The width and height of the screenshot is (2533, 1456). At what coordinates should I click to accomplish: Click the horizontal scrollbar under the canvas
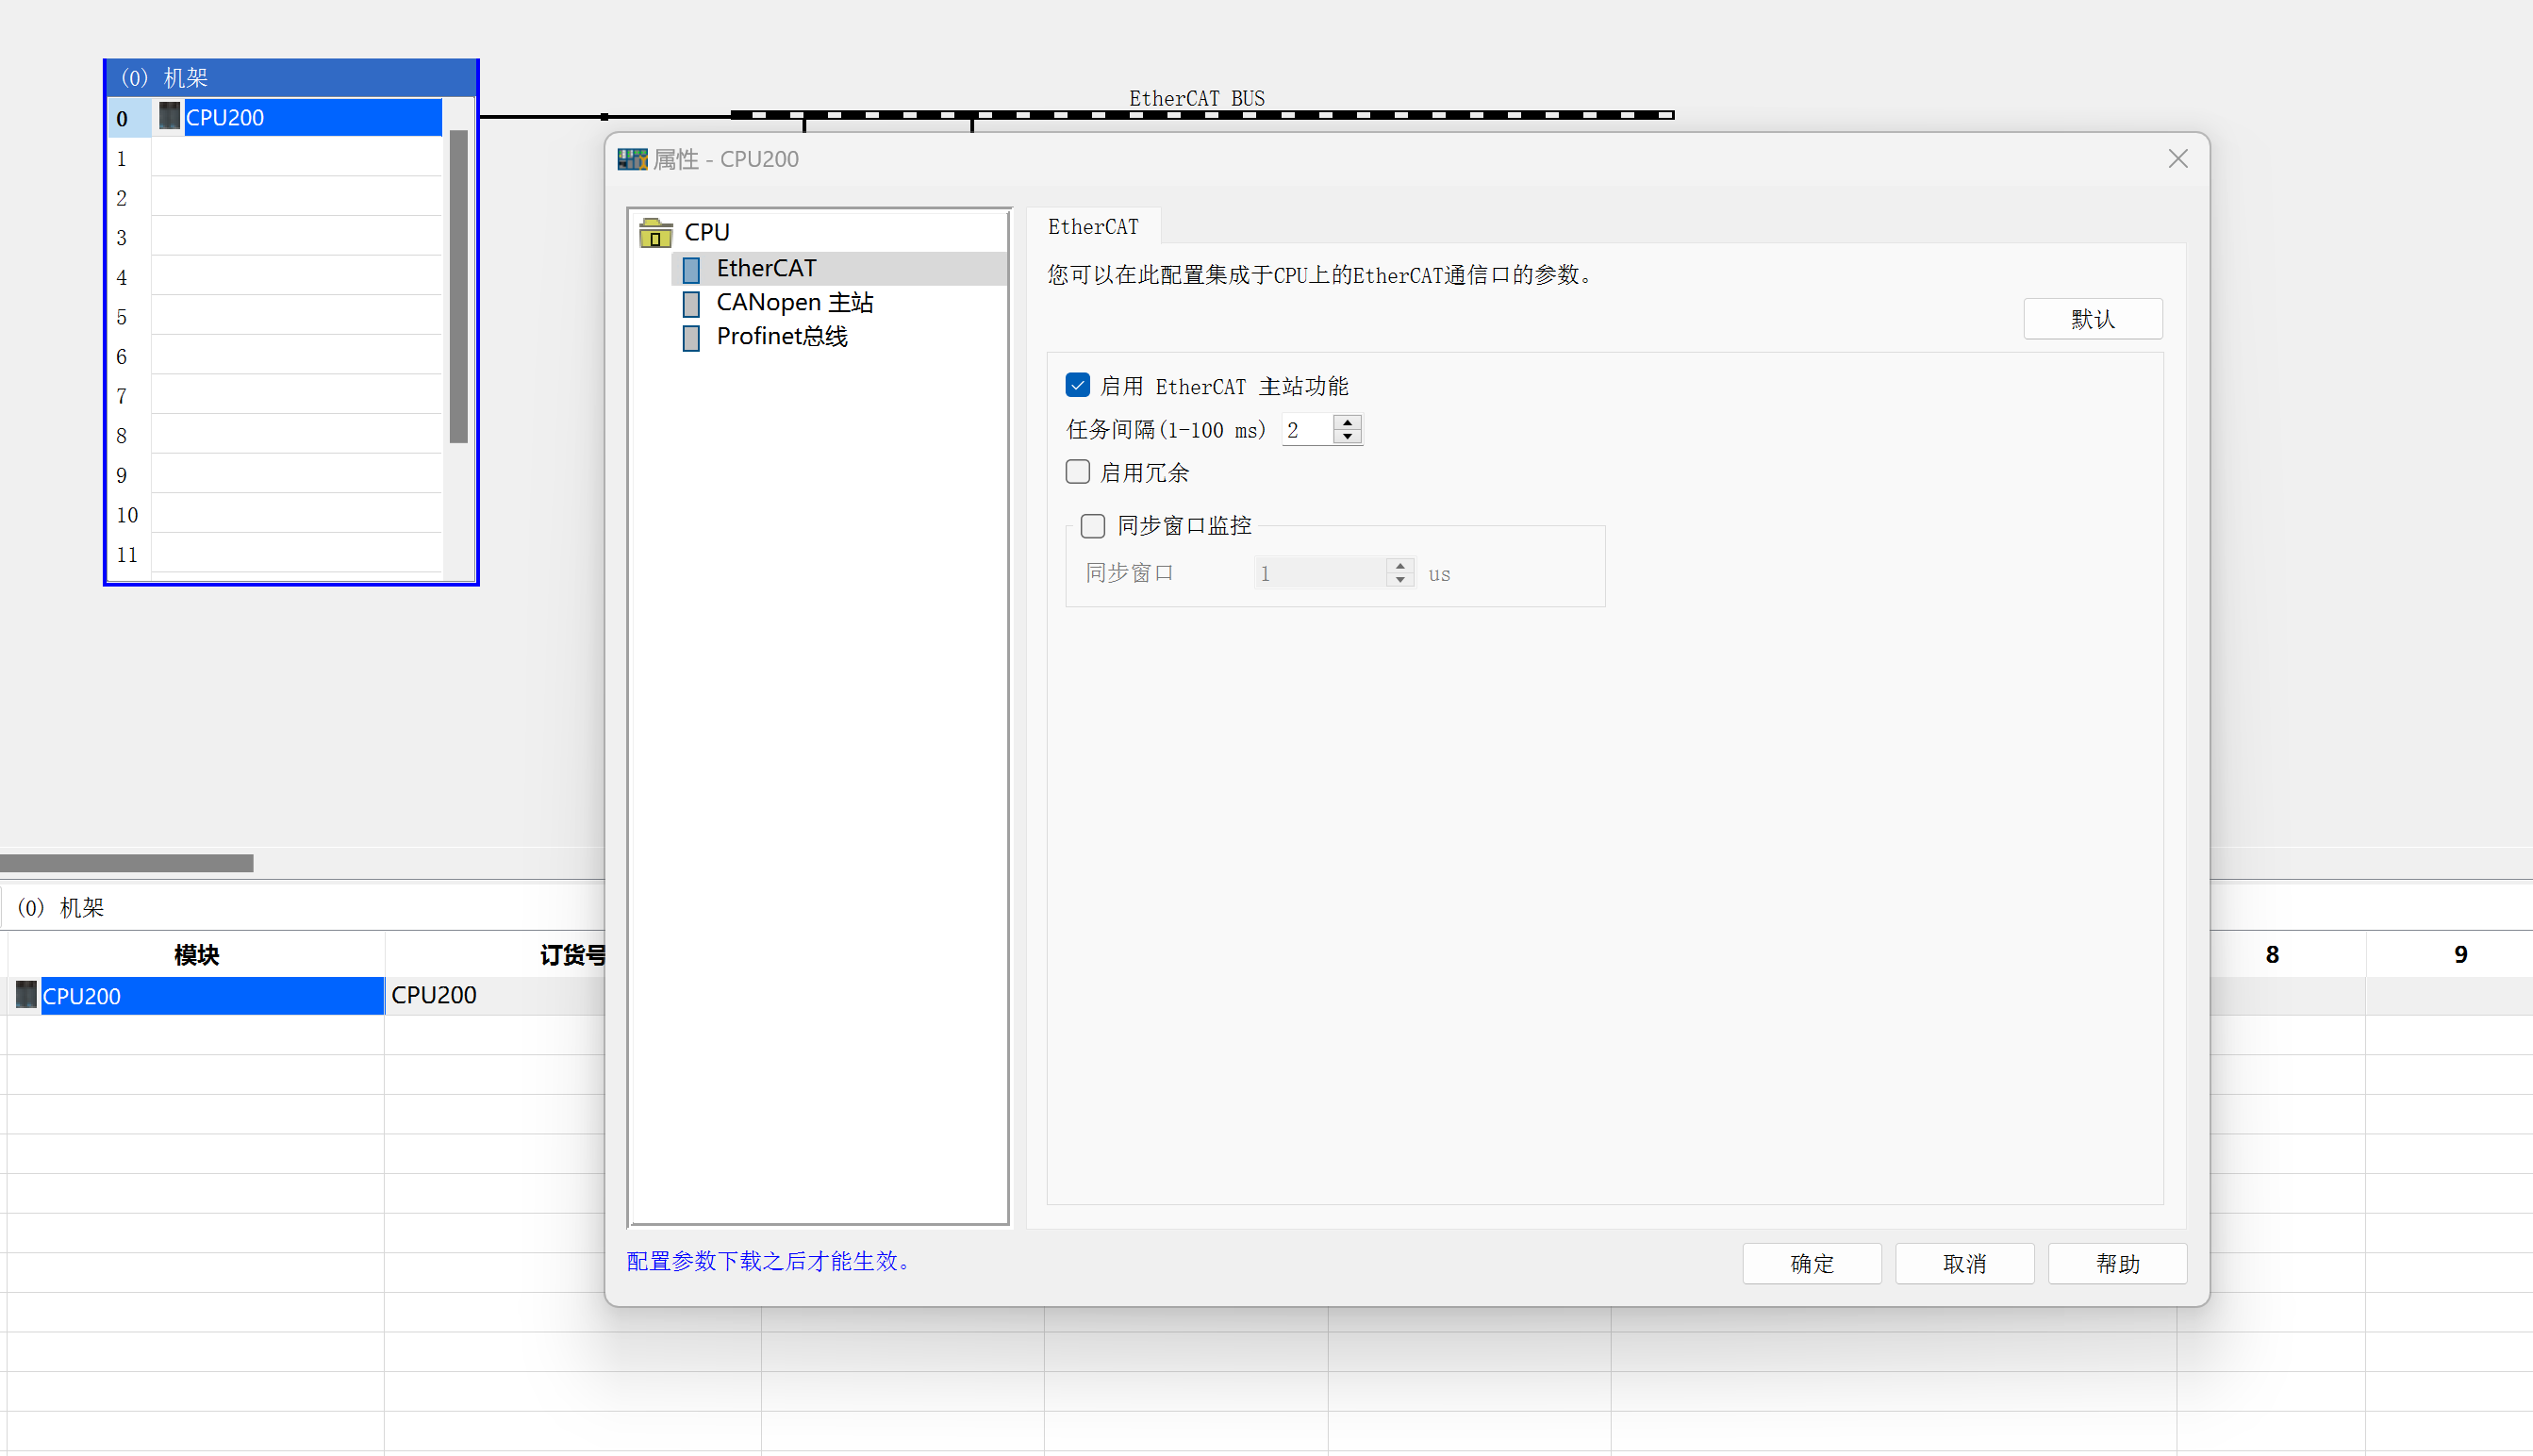tap(127, 863)
